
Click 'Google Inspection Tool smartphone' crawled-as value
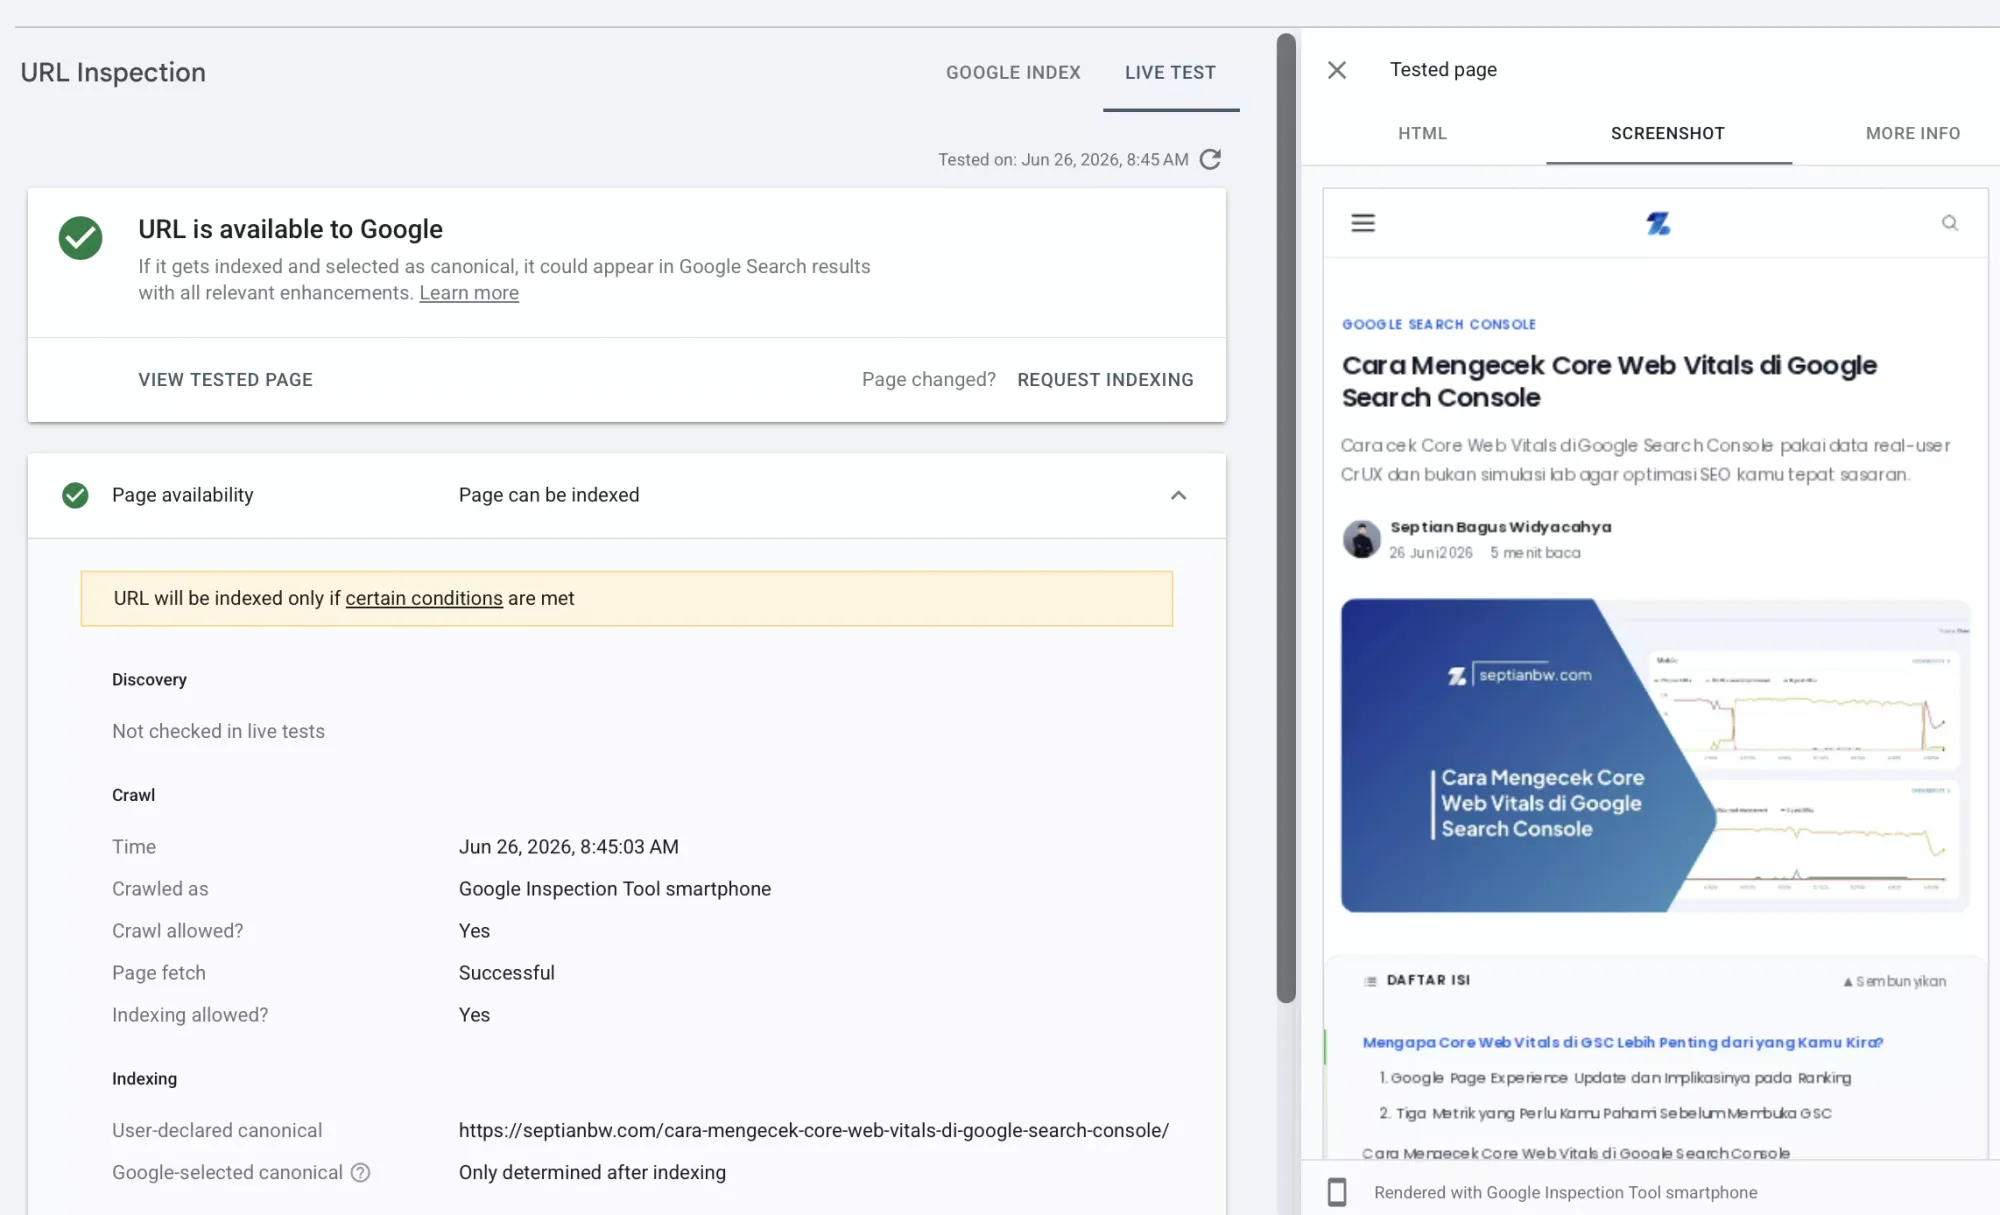[x=615, y=889]
